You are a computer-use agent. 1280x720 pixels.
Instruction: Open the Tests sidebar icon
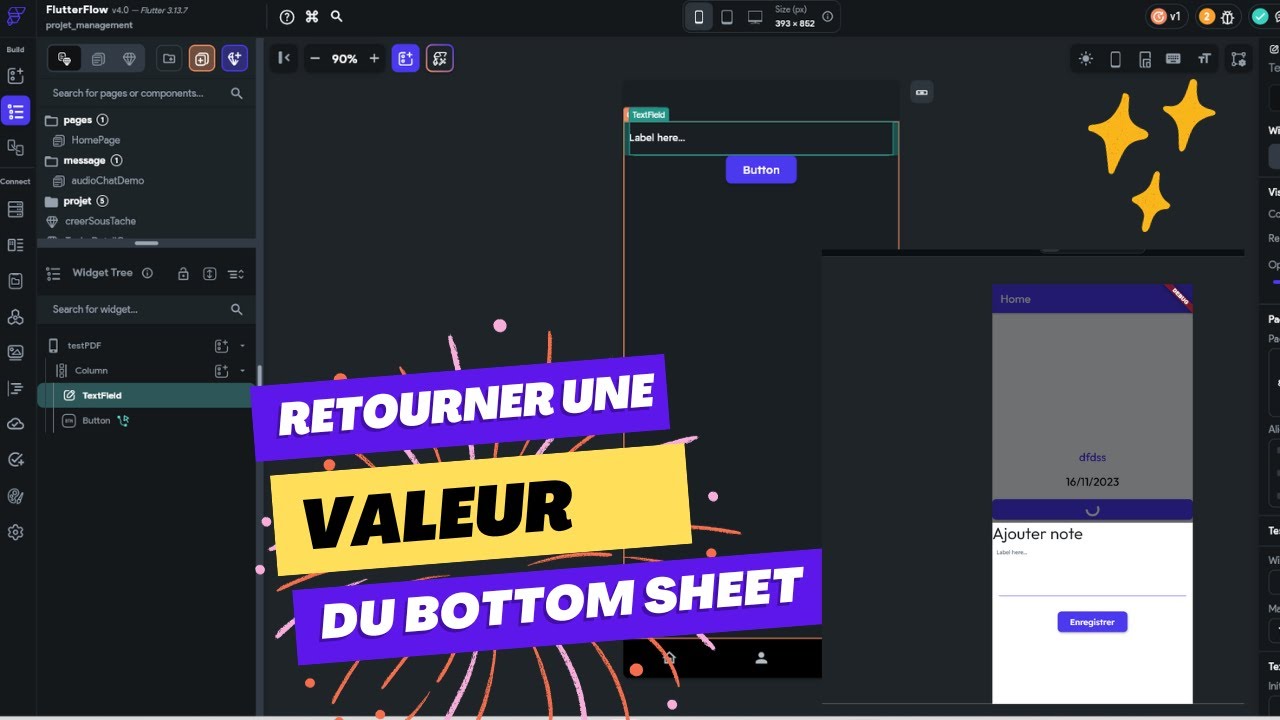(x=15, y=460)
